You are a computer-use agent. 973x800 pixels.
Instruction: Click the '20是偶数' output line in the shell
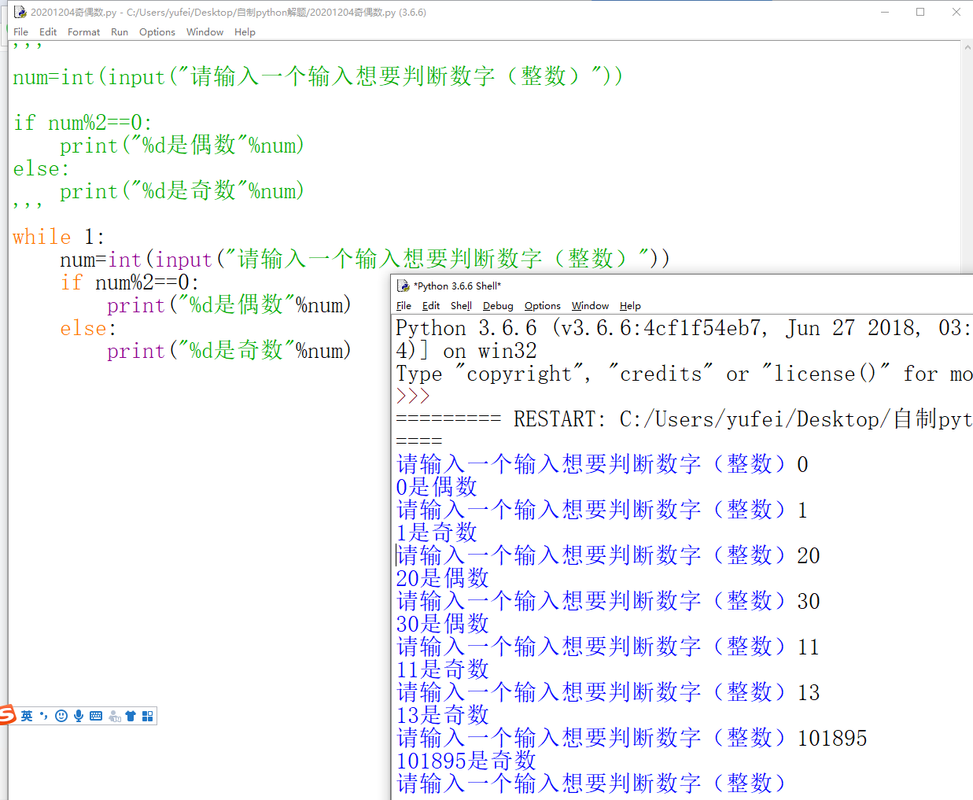click(x=442, y=578)
